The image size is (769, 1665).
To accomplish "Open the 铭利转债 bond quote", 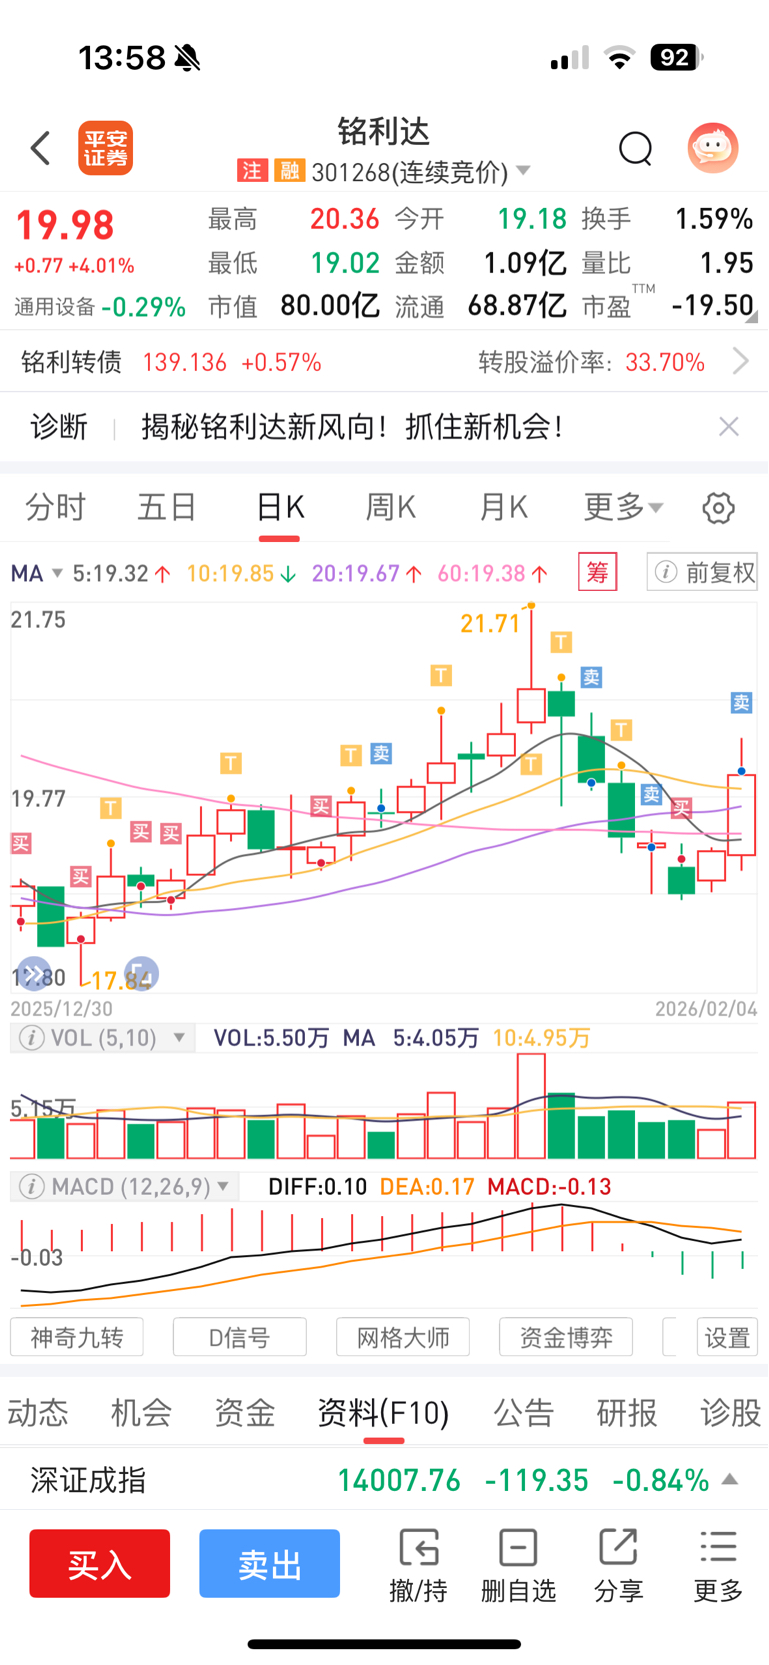I will point(171,362).
